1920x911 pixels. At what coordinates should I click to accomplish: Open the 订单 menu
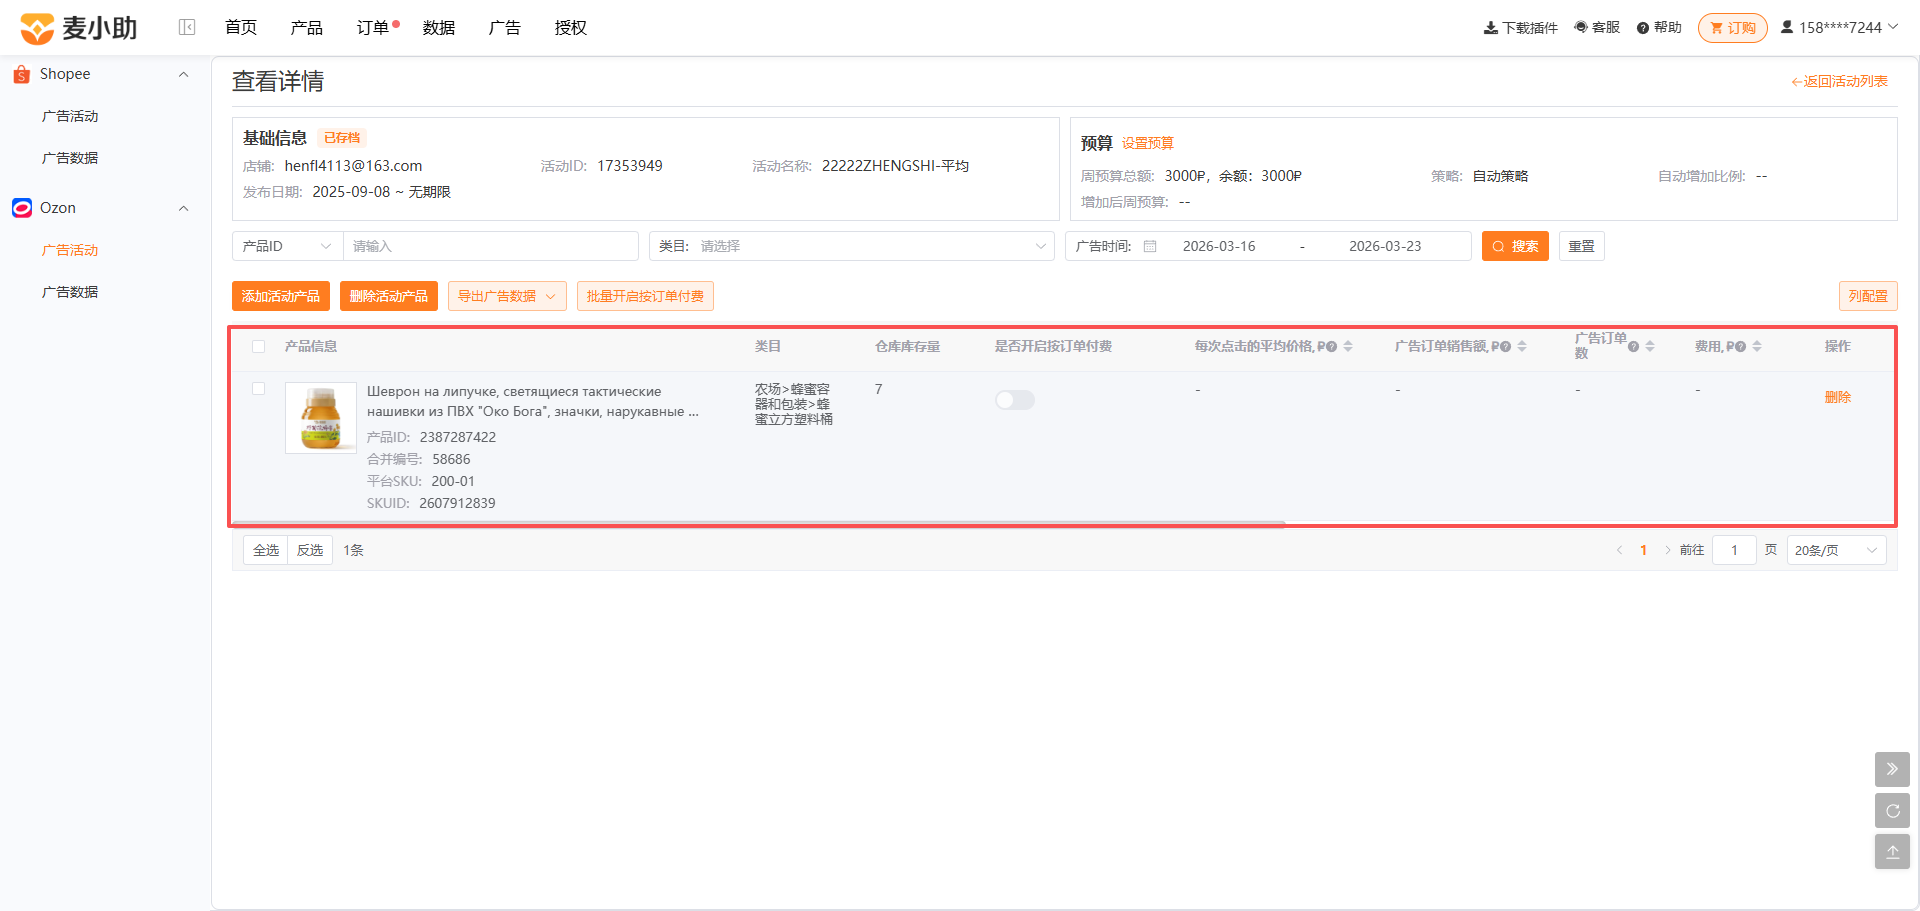click(373, 28)
